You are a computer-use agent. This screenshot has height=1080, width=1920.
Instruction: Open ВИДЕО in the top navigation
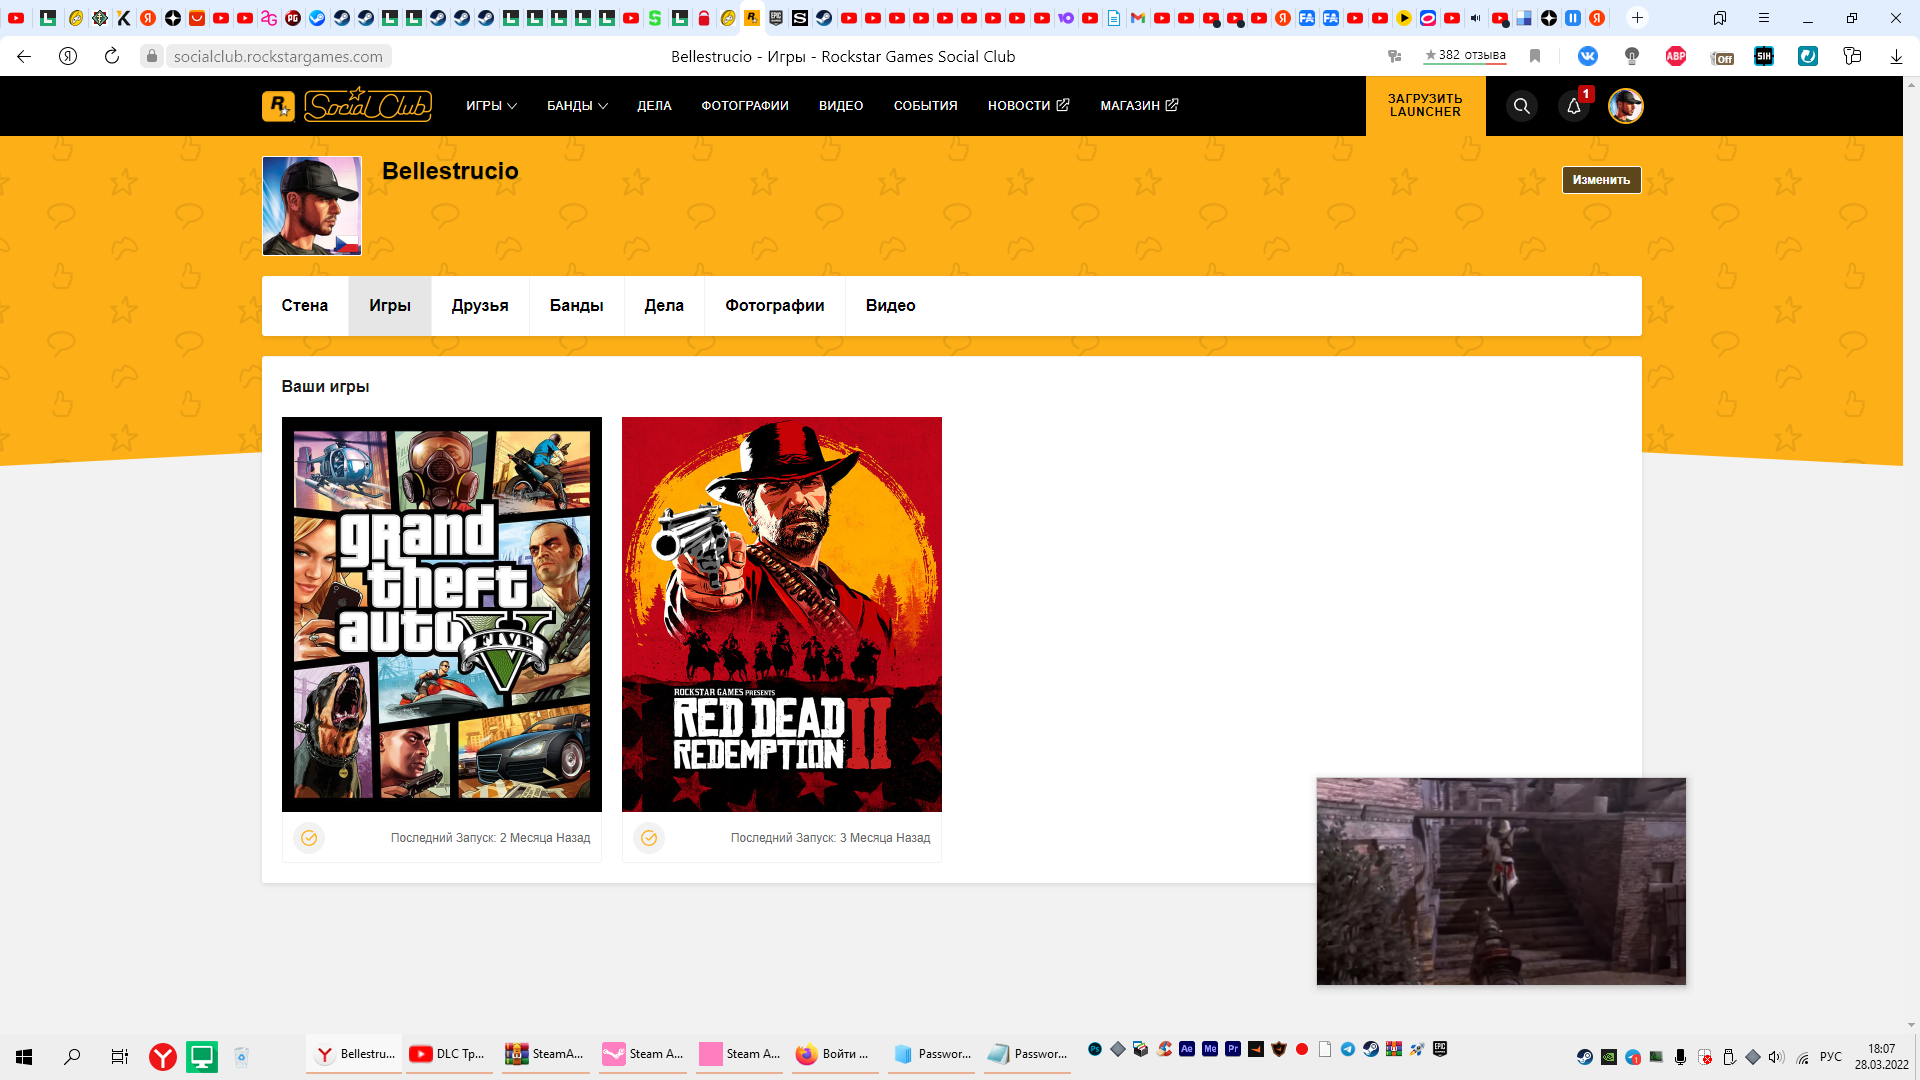[841, 105]
